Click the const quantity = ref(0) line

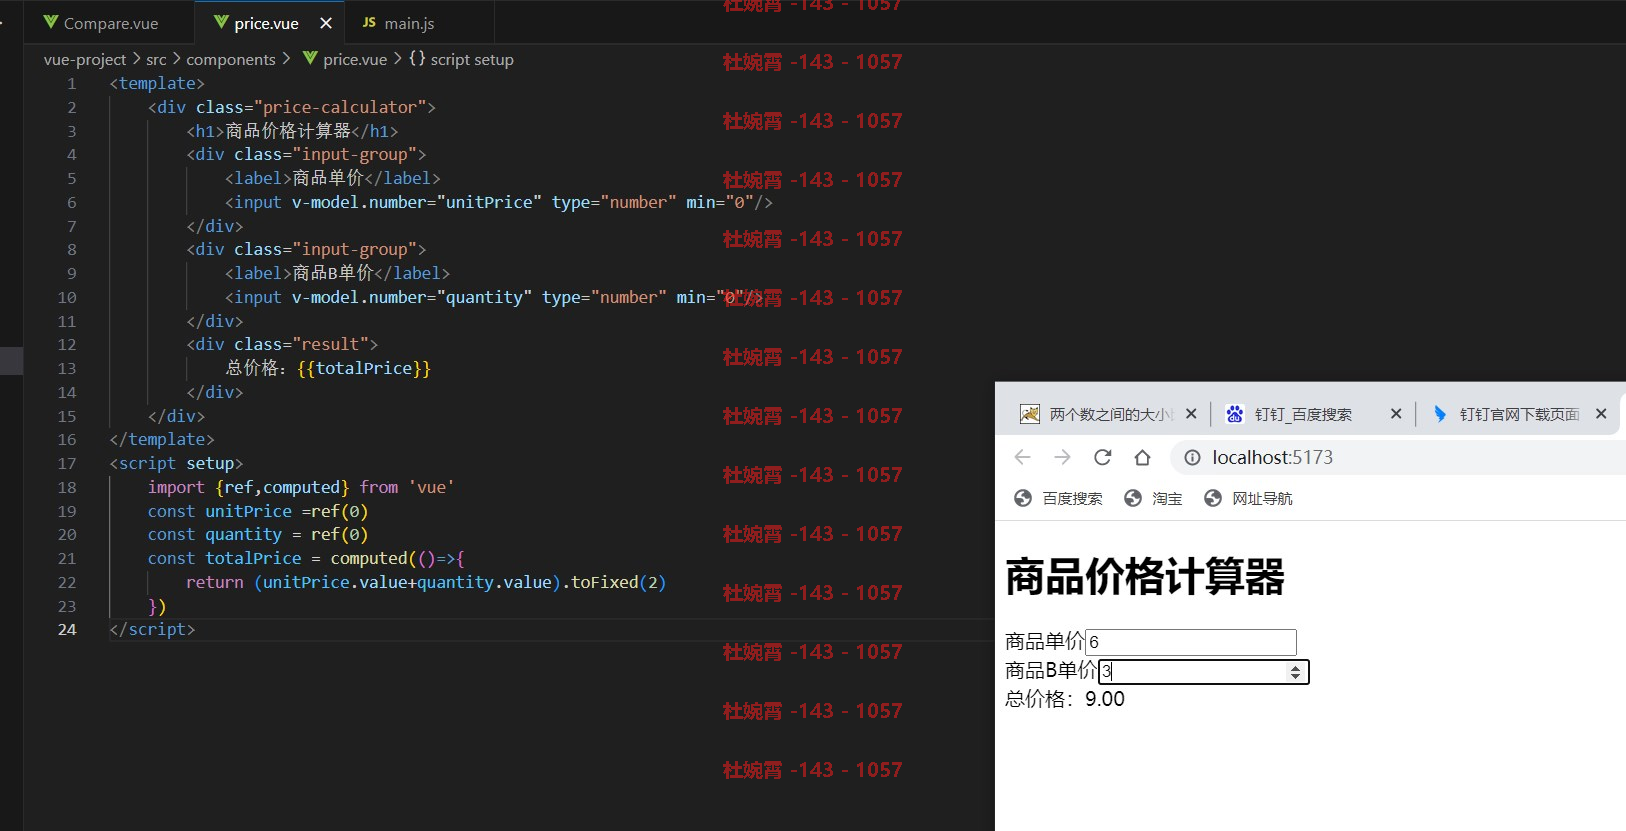coord(258,535)
